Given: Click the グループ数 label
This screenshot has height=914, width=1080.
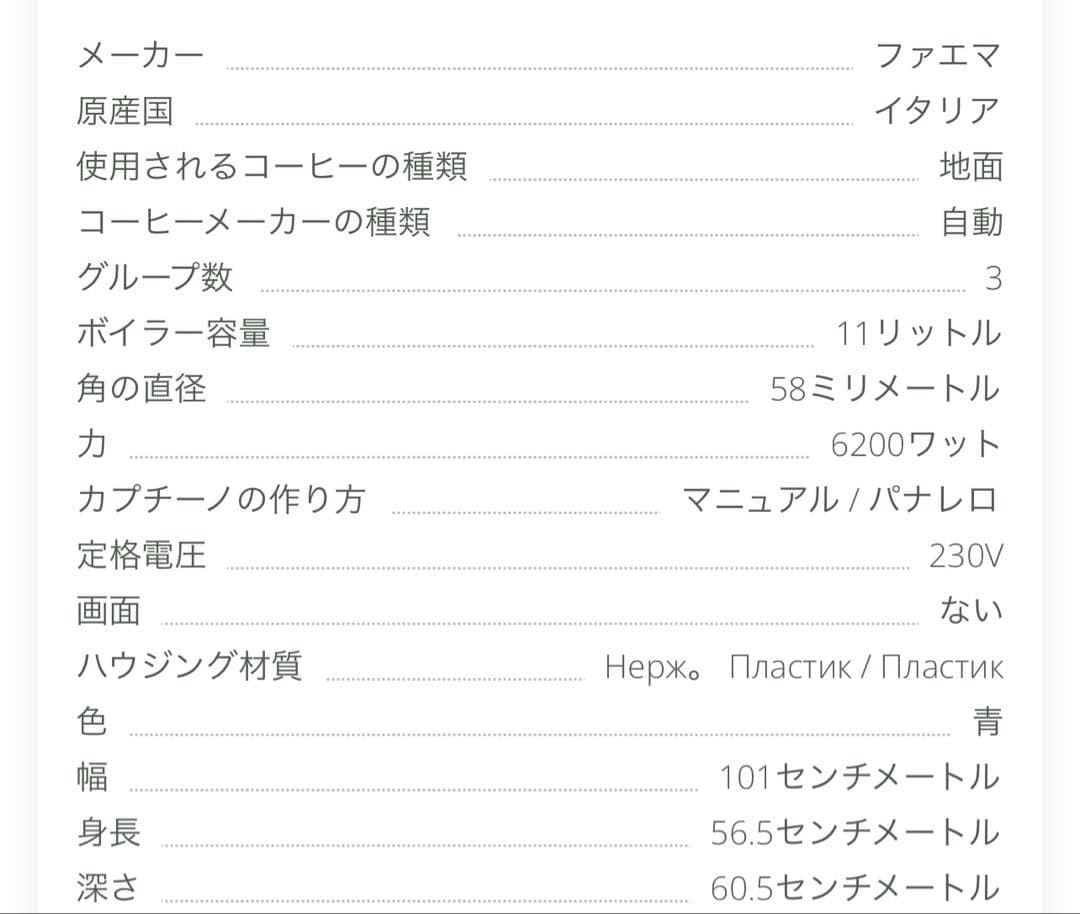Looking at the screenshot, I should [155, 277].
